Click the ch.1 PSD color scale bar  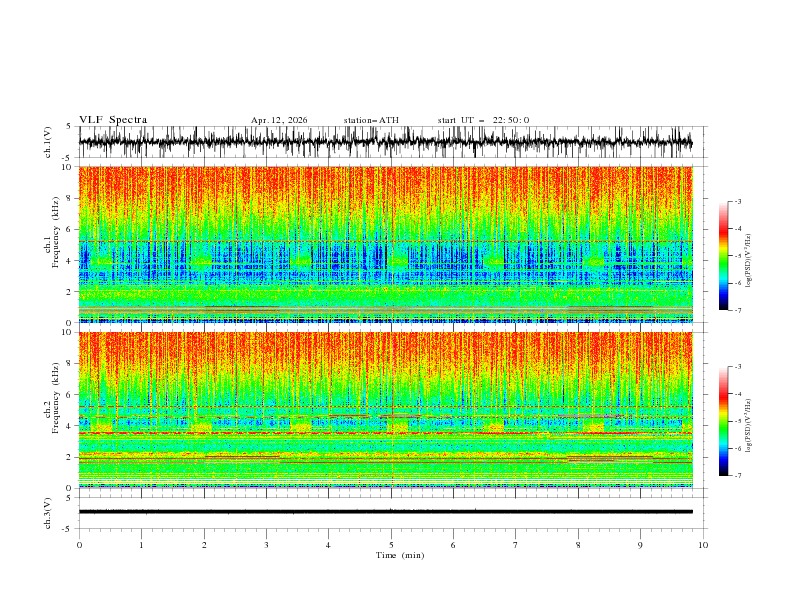click(723, 256)
